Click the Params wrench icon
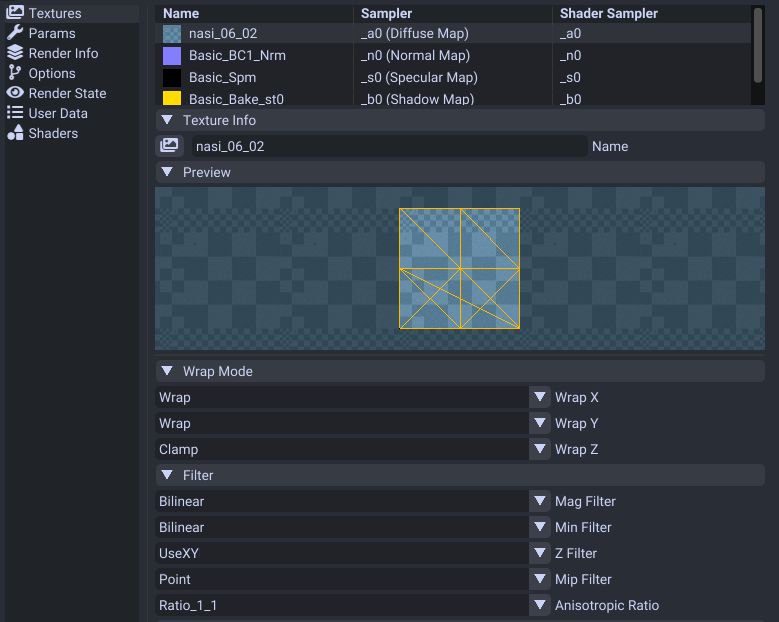The image size is (779, 622). pos(15,33)
